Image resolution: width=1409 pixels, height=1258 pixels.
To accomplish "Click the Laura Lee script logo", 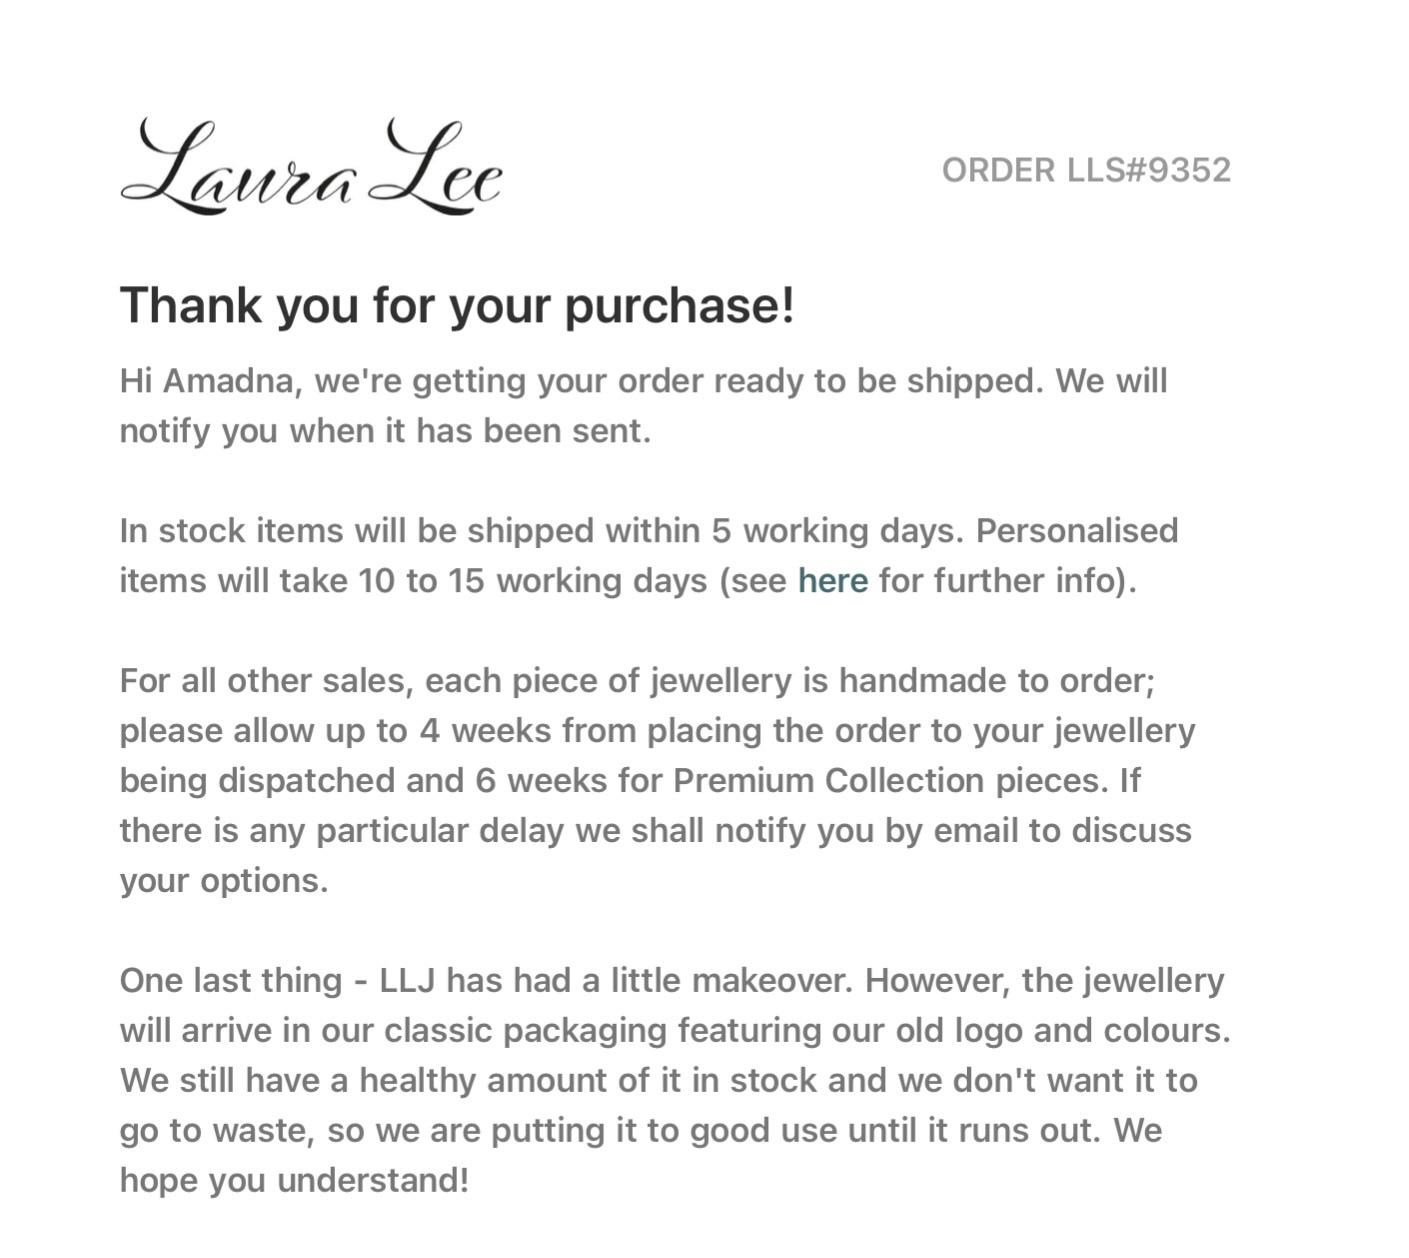I will point(311,167).
